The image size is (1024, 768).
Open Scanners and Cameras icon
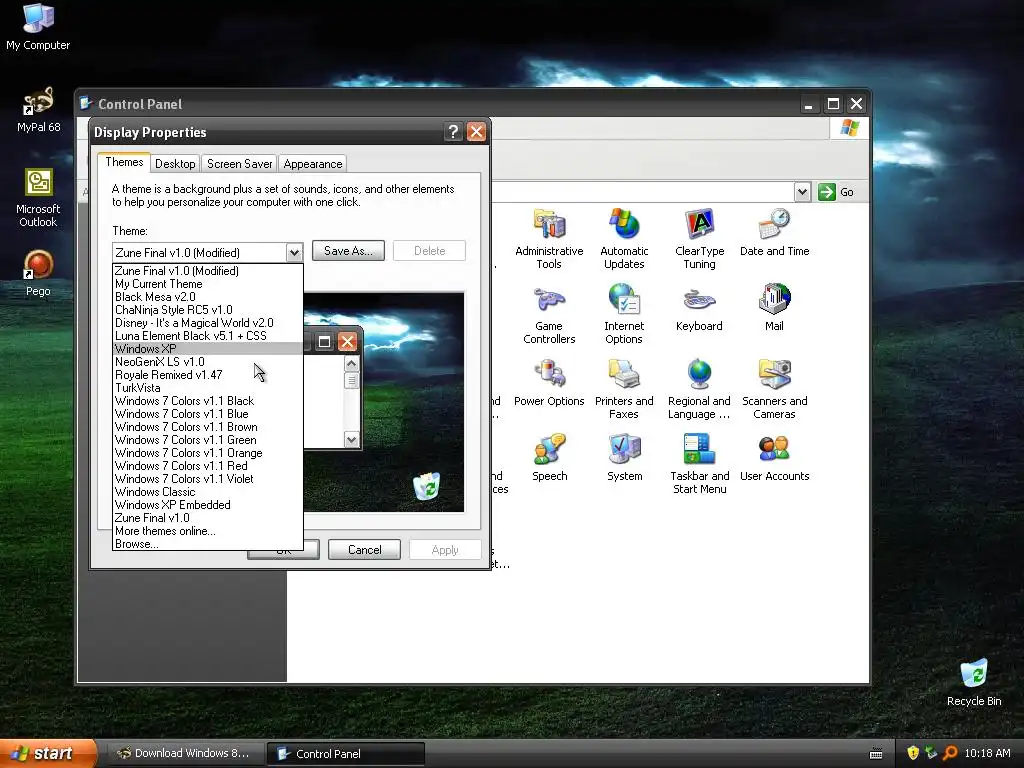coord(775,389)
